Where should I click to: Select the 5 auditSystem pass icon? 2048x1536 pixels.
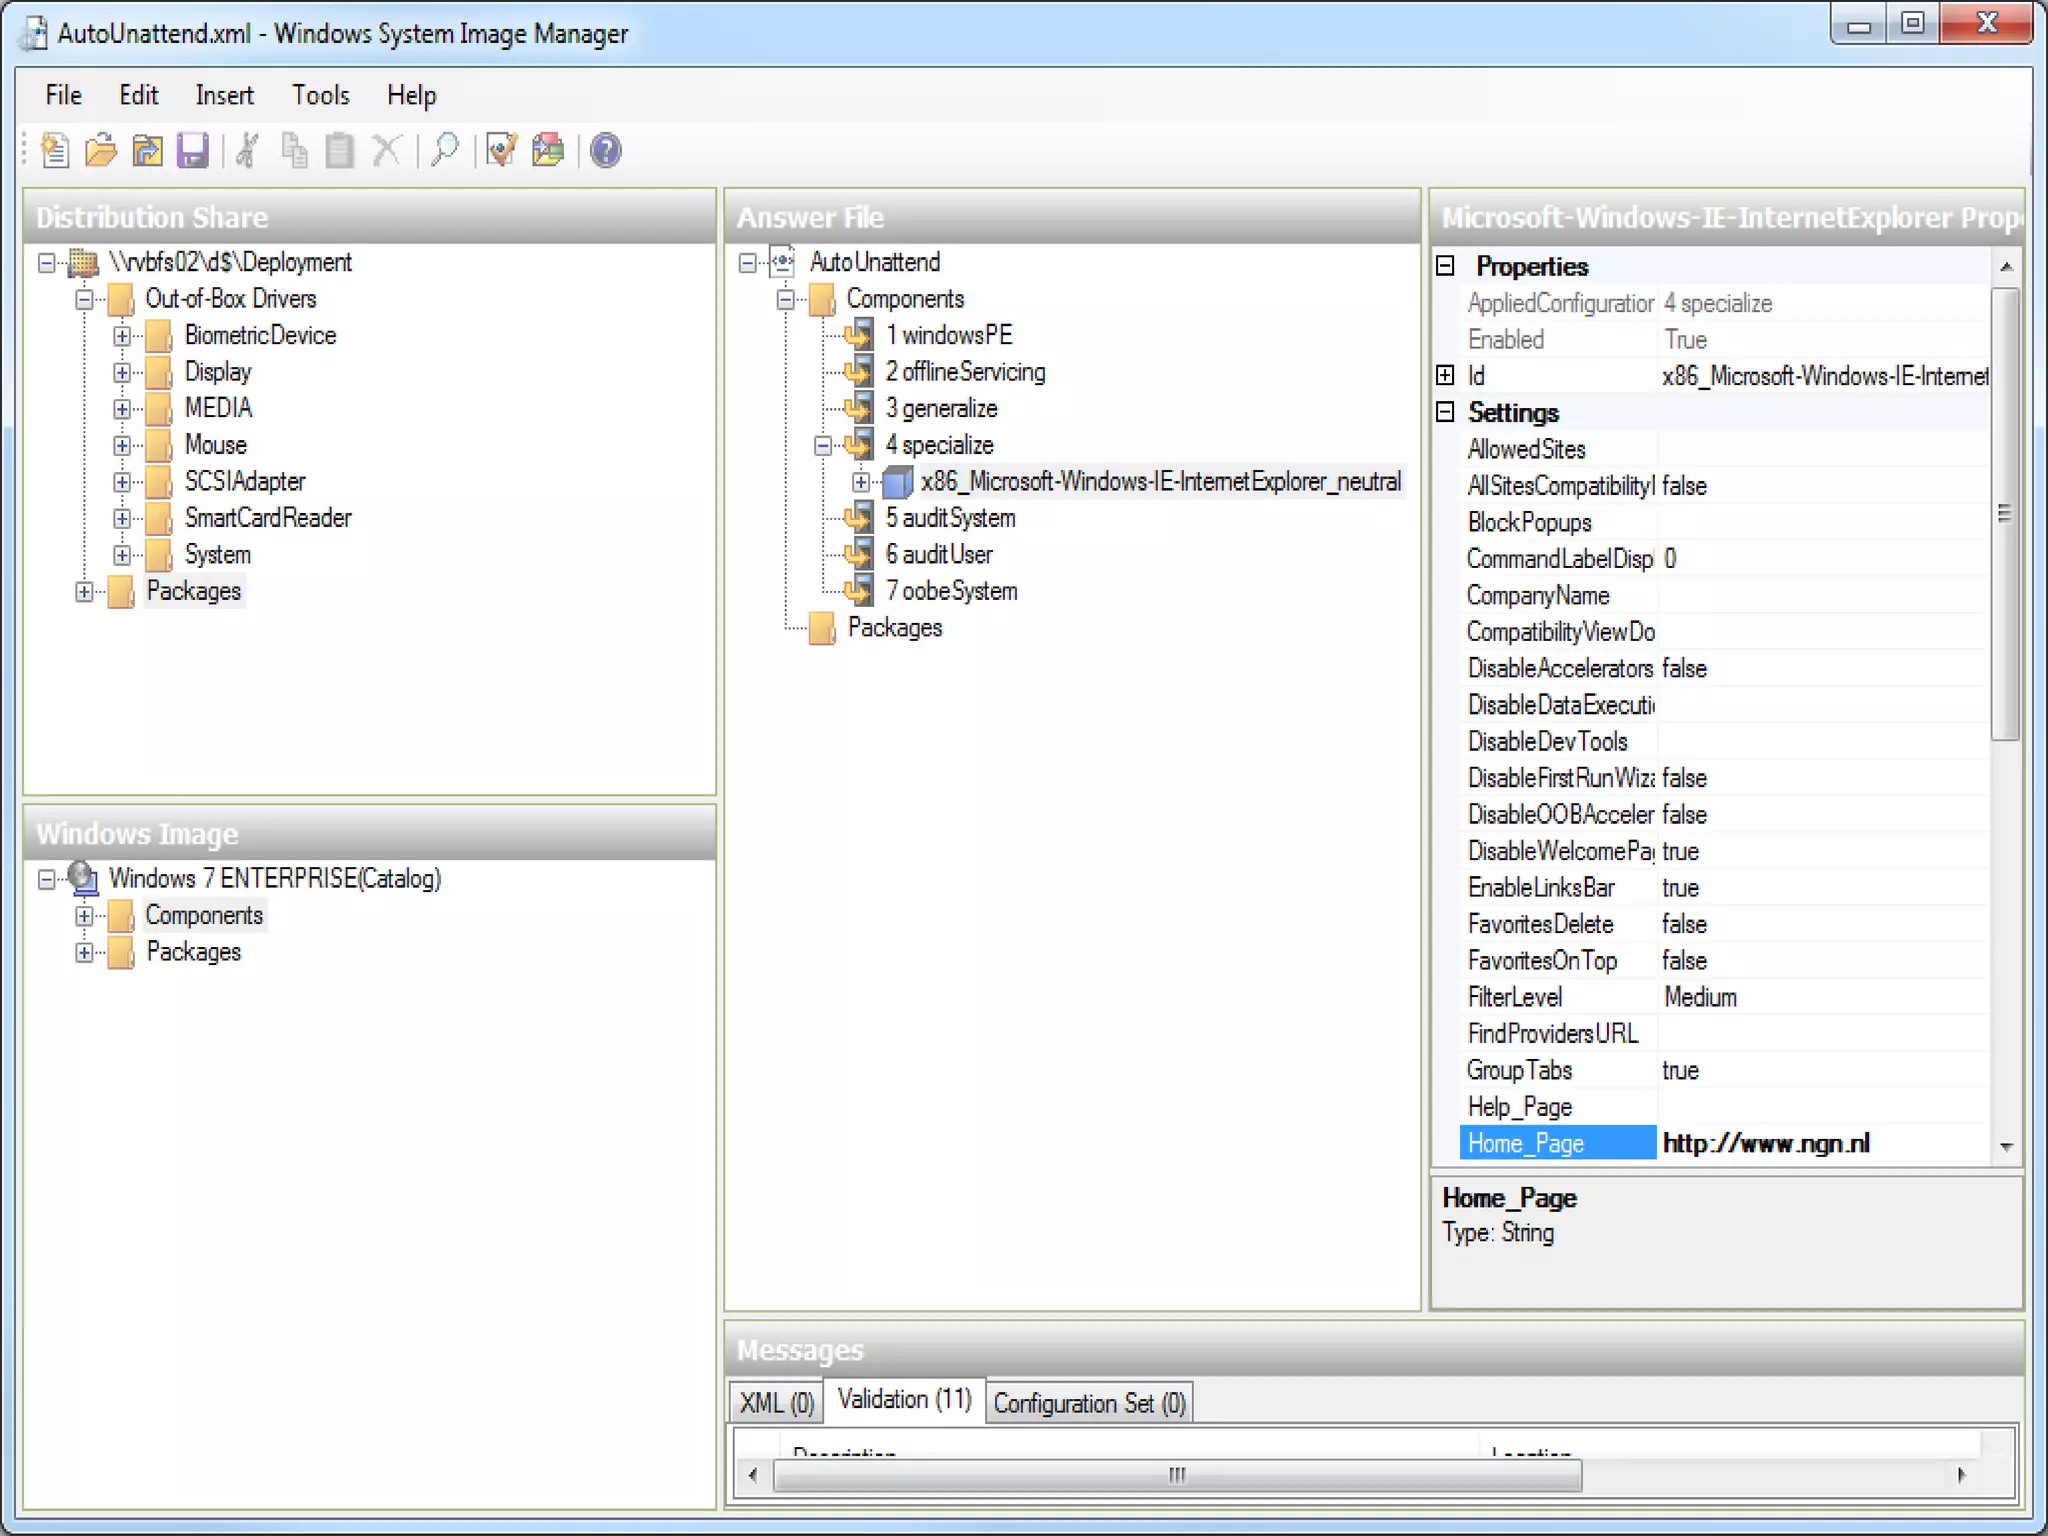pyautogui.click(x=858, y=518)
